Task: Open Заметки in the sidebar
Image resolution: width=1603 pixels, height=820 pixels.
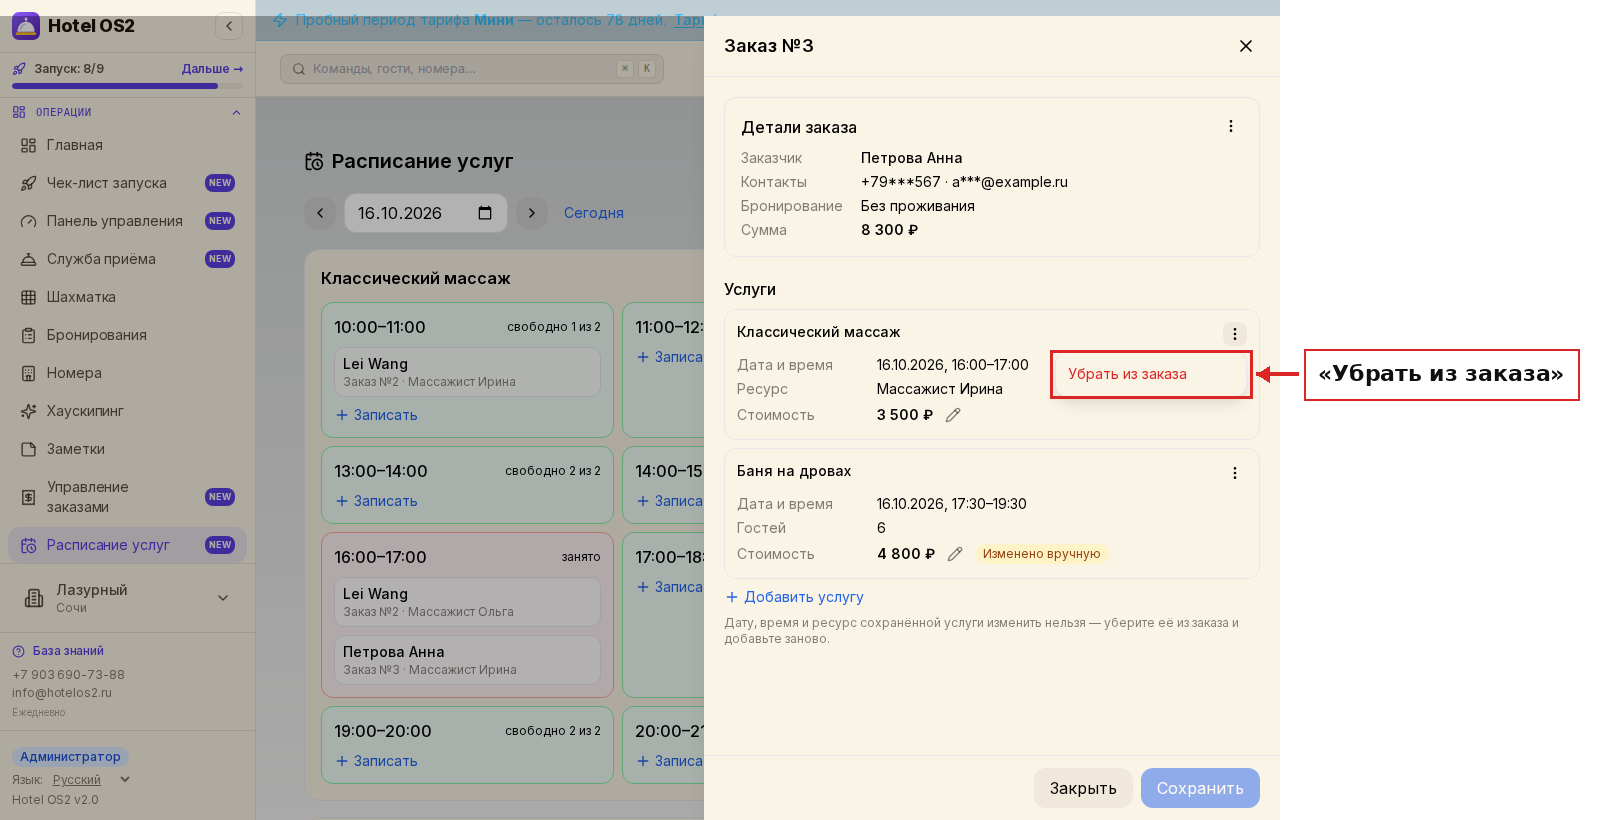Action: coord(127,449)
